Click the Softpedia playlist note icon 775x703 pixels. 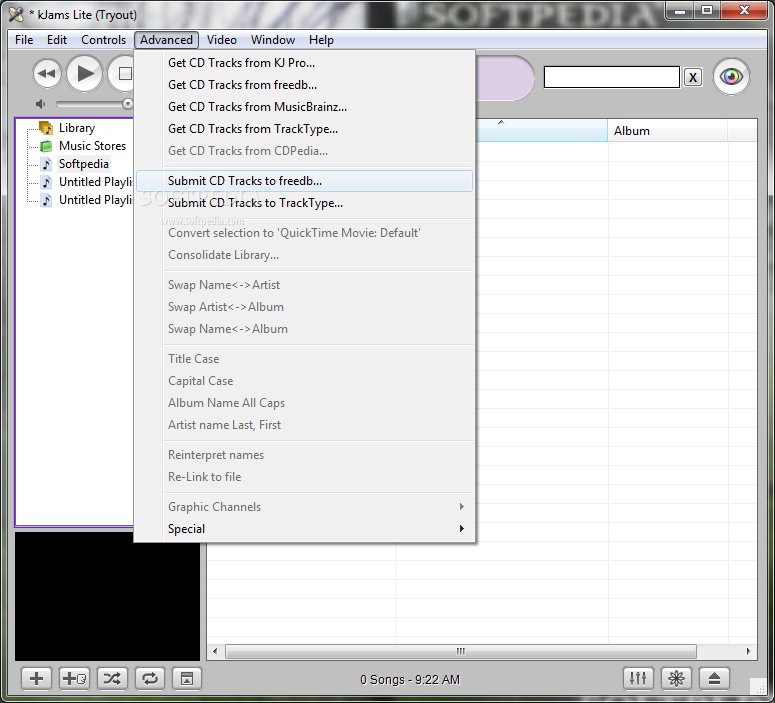pyautogui.click(x=46, y=164)
